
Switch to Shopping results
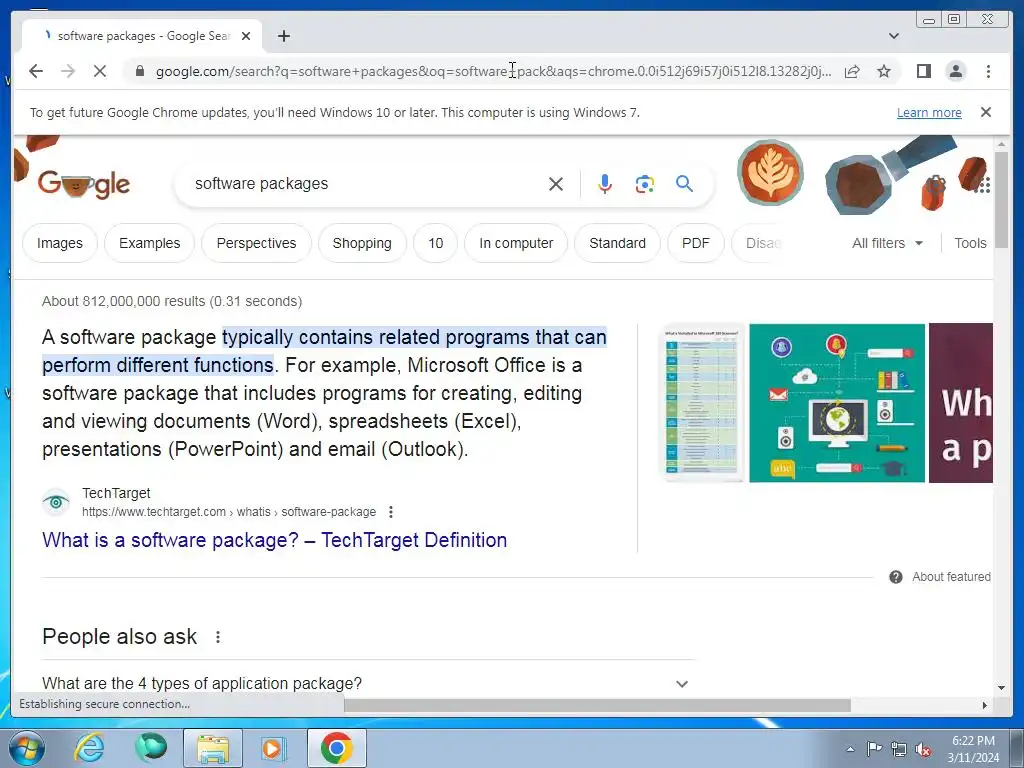click(362, 243)
